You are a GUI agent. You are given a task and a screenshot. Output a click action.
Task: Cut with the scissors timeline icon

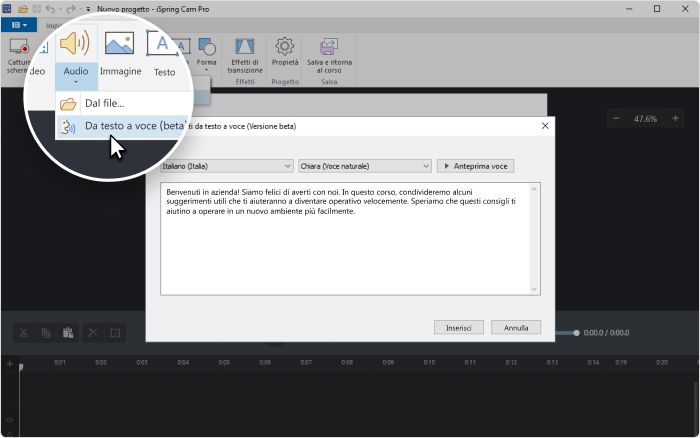point(24,333)
